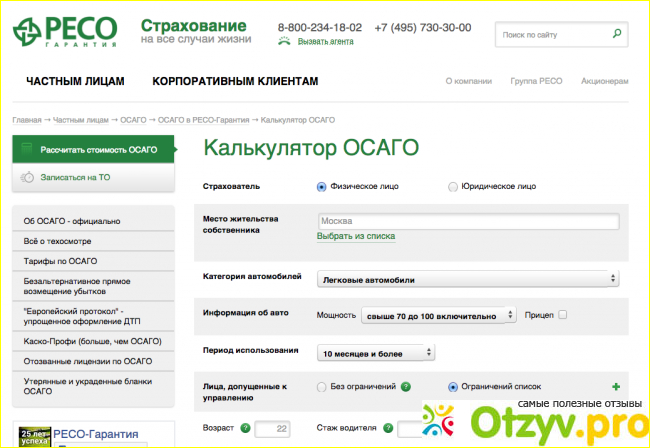Click help icon next to 'Стаж водителя'
Image resolution: width=650 pixels, height=448 pixels.
click(x=386, y=428)
